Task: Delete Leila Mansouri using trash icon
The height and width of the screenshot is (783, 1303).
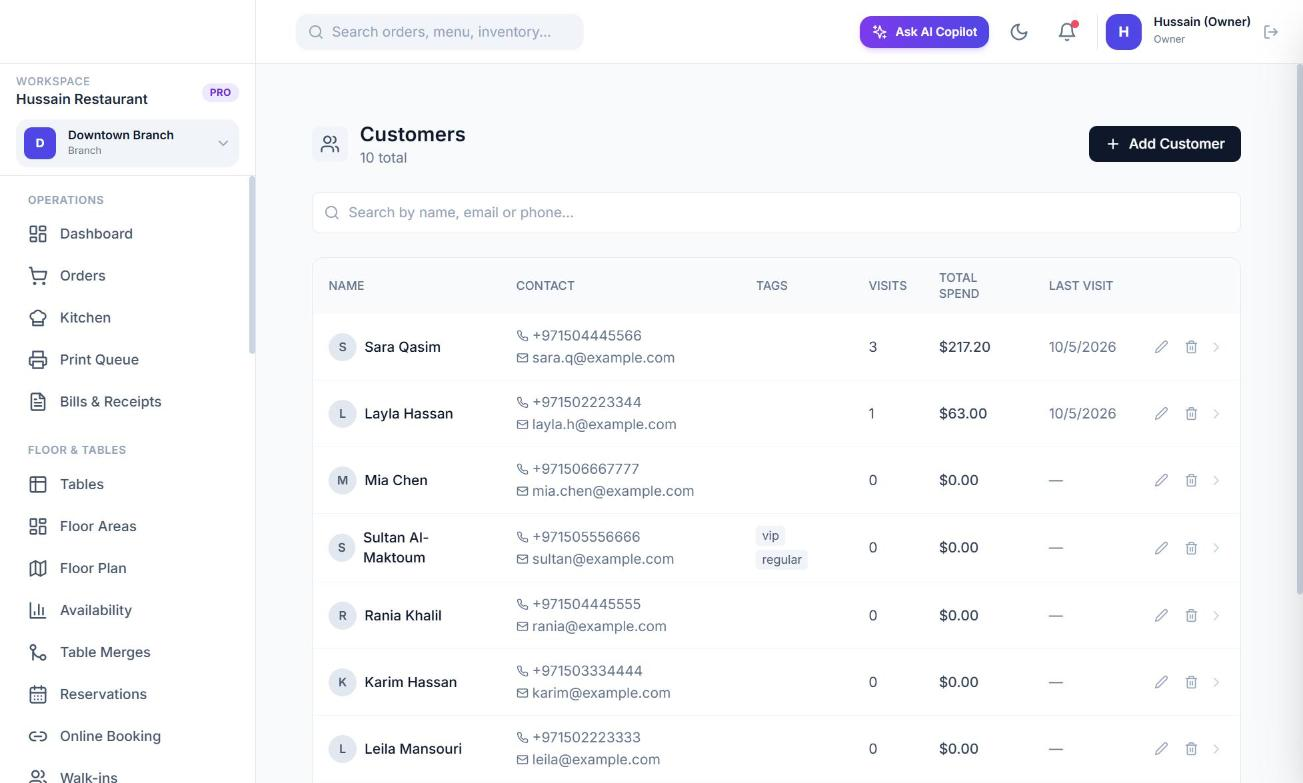Action: pyautogui.click(x=1191, y=749)
